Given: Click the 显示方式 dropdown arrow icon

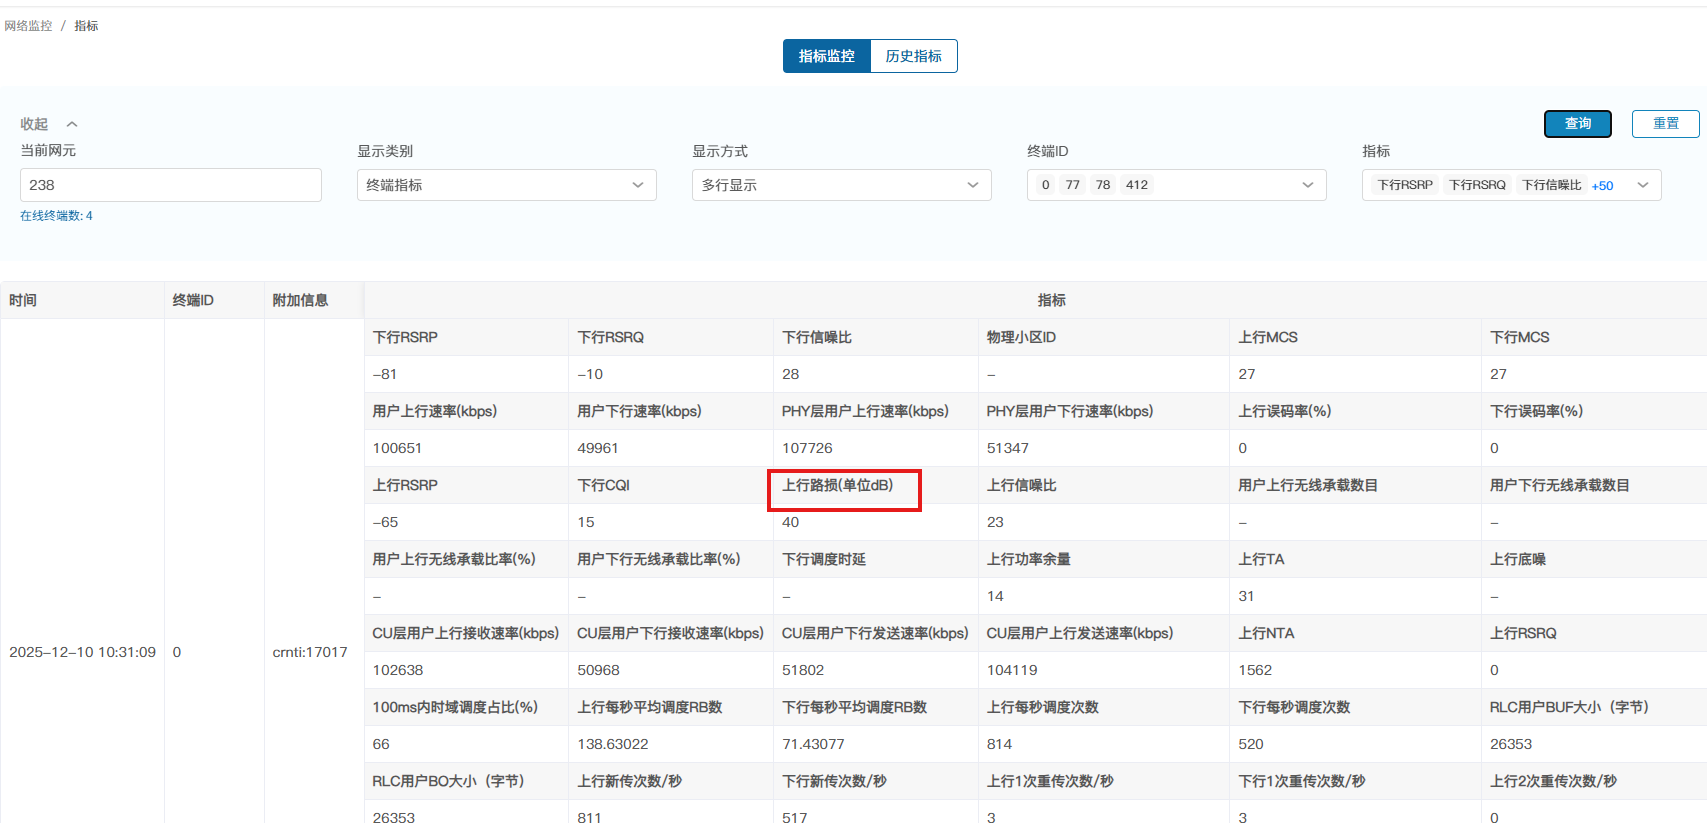Looking at the screenshot, I should [x=973, y=185].
